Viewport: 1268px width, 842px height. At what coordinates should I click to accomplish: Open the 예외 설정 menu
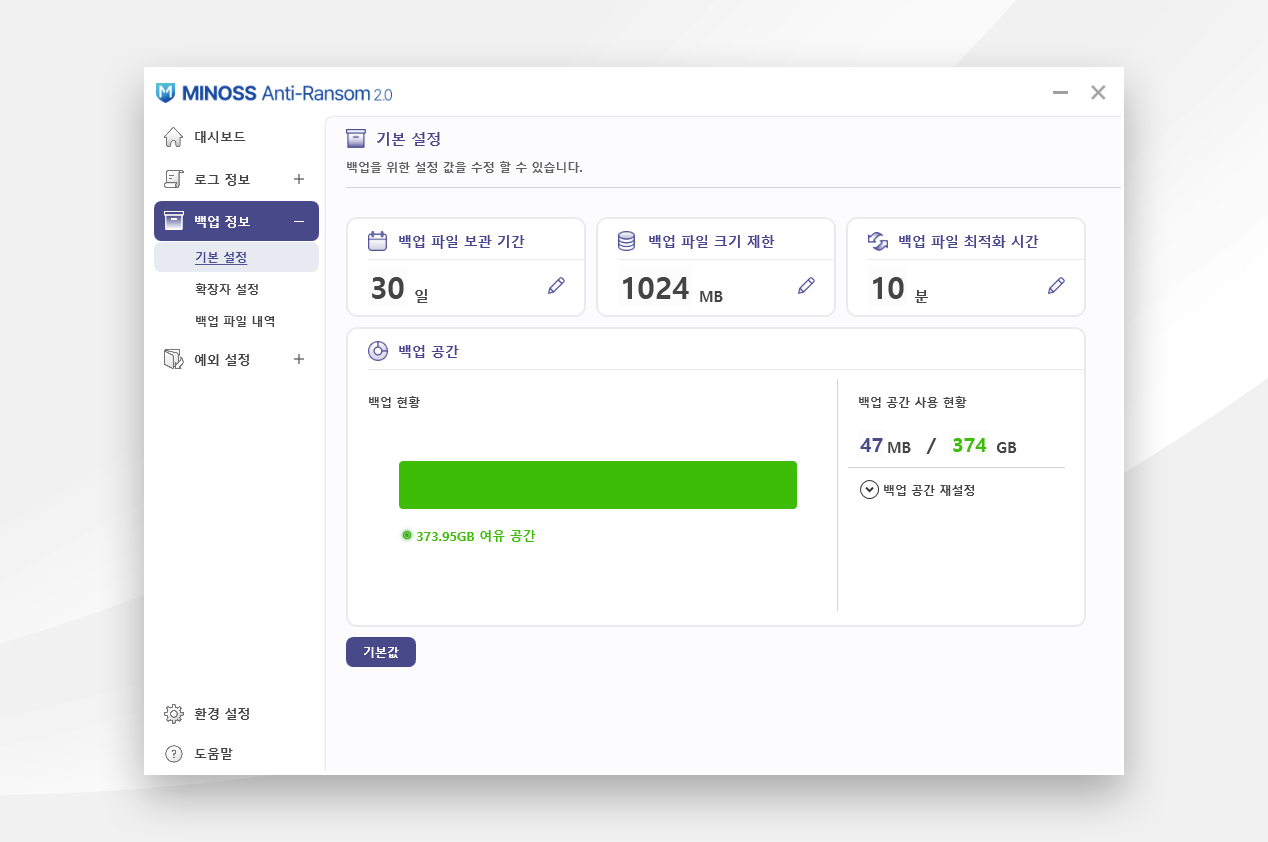[236, 359]
